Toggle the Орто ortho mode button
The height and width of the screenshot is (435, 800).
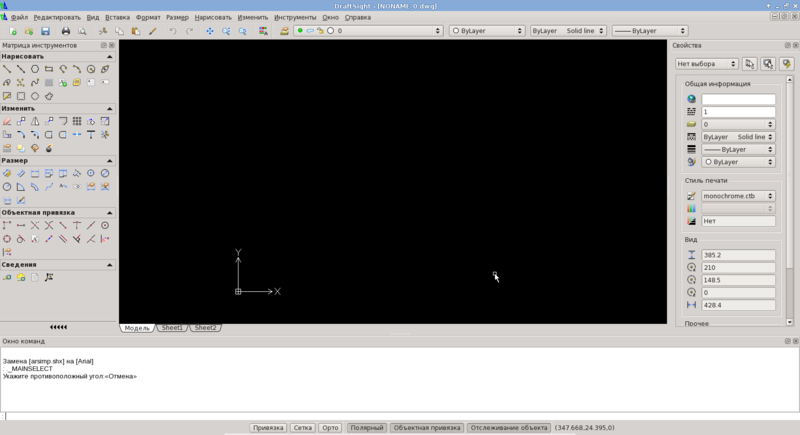coord(330,428)
